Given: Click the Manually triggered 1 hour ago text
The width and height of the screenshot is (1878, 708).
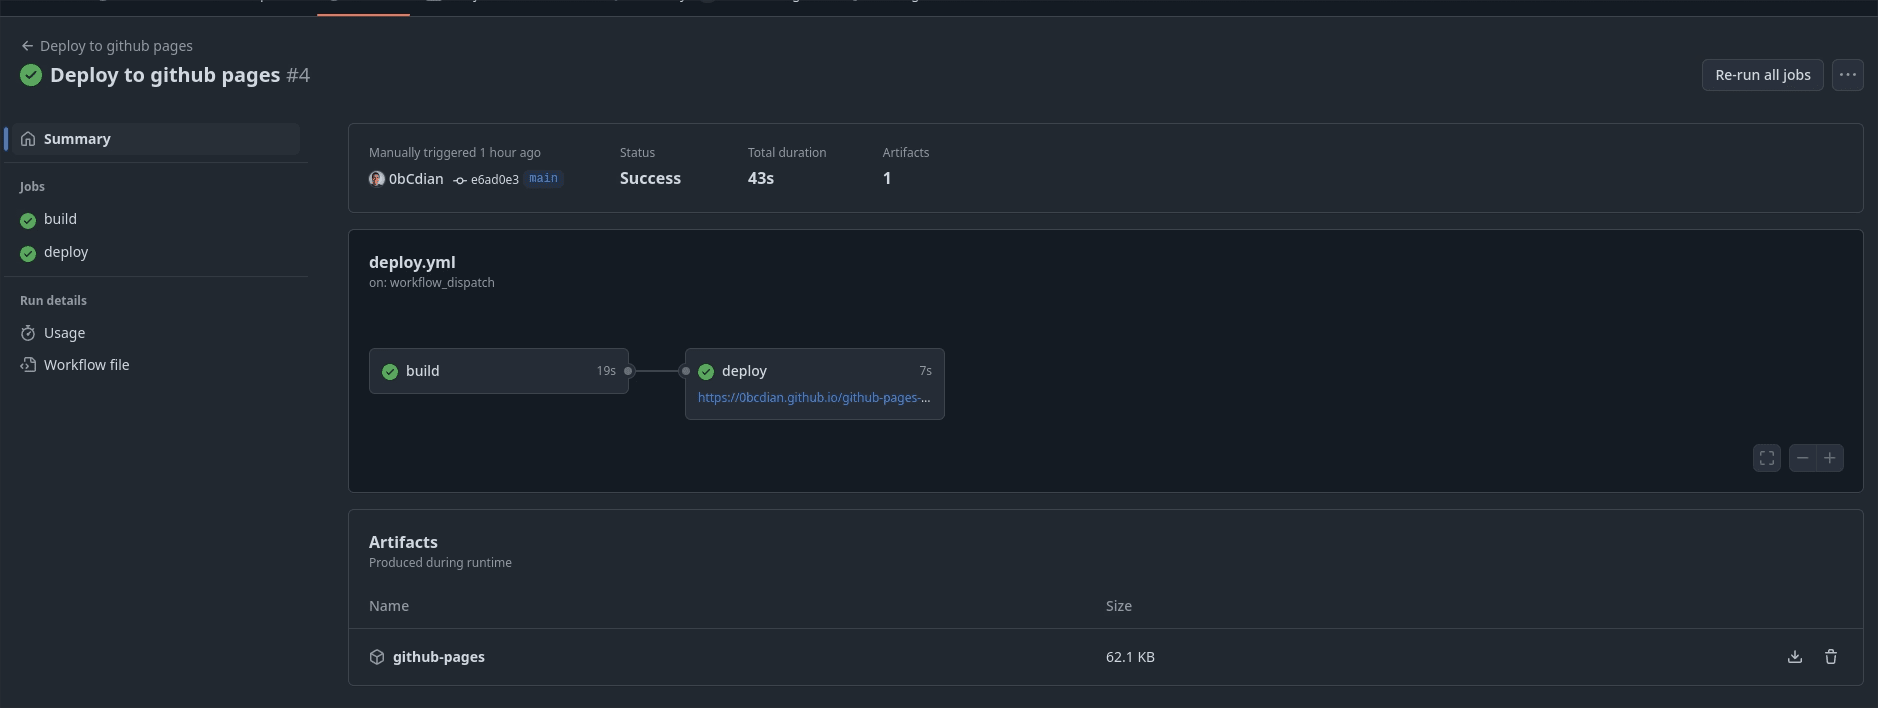Looking at the screenshot, I should pyautogui.click(x=455, y=153).
